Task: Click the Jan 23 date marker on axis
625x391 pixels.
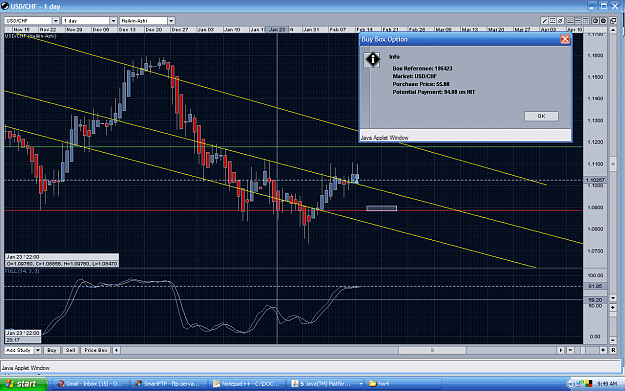Action: point(277,29)
